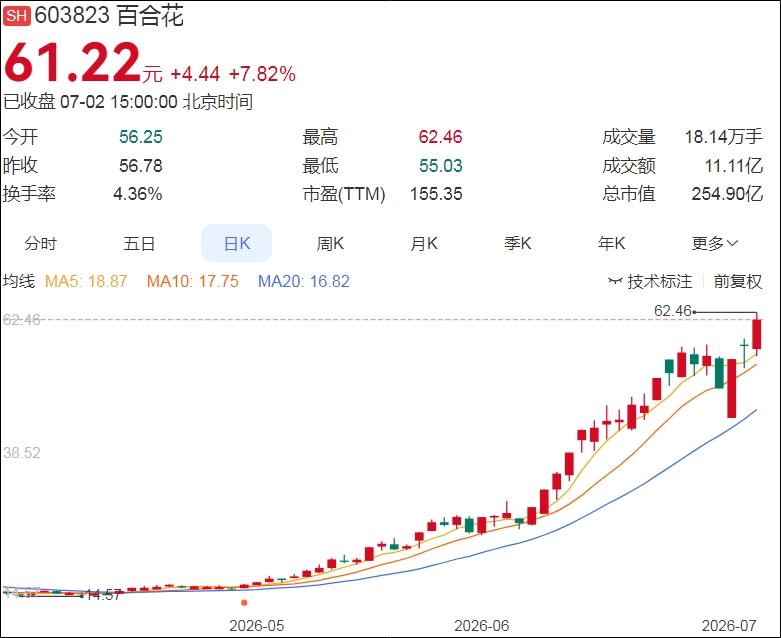Click the latest red candlestick at 62.46 high

click(x=757, y=334)
